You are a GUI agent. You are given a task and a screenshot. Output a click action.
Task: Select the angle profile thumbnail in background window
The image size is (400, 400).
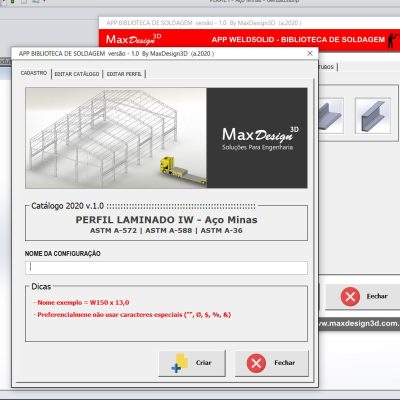point(331,116)
